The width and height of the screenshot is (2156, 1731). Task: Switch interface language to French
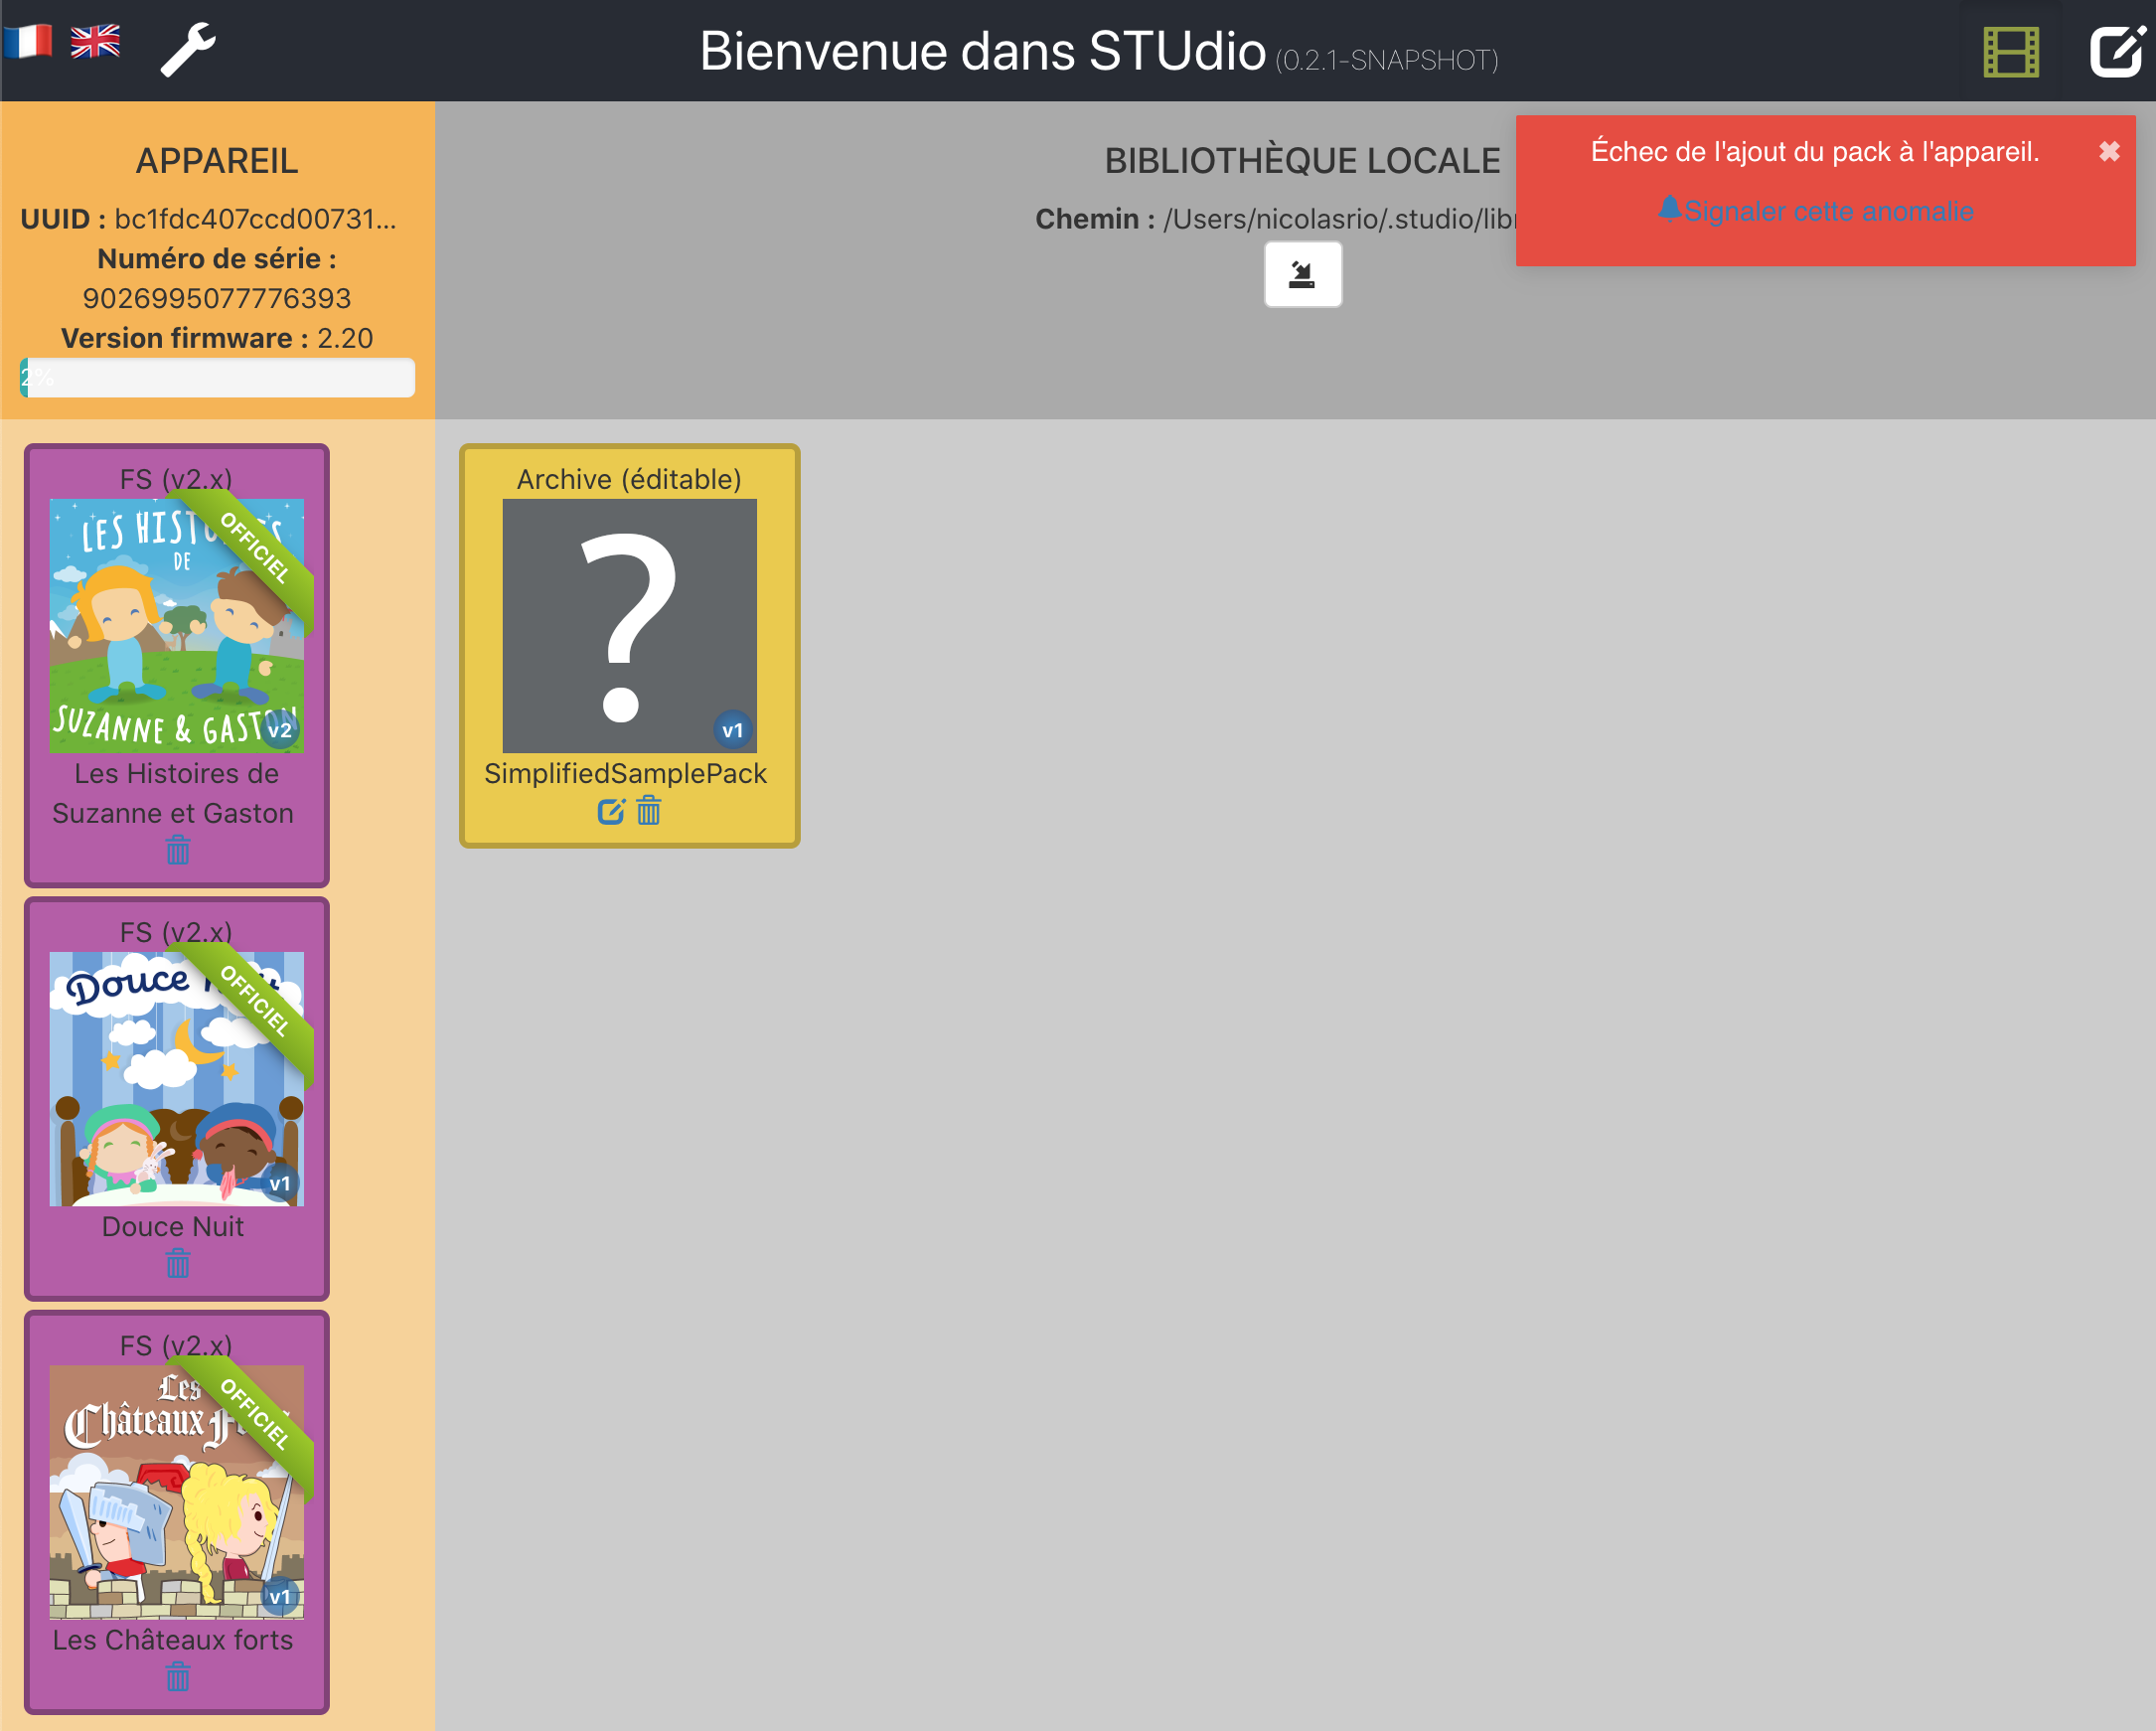point(30,42)
